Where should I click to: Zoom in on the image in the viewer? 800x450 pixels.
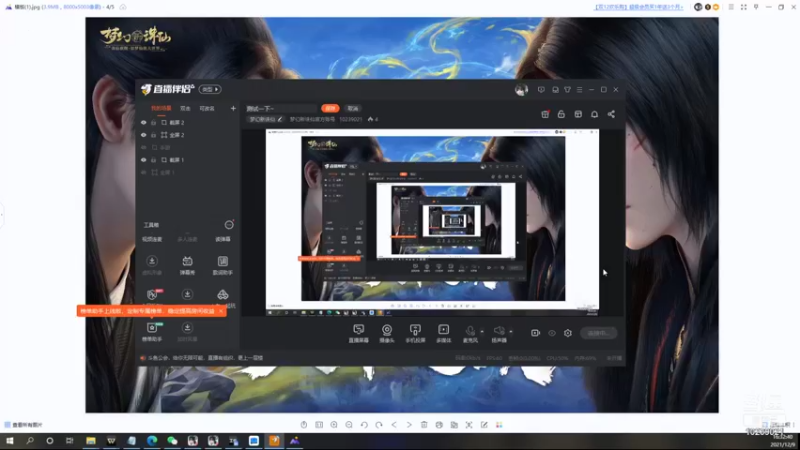pos(334,424)
